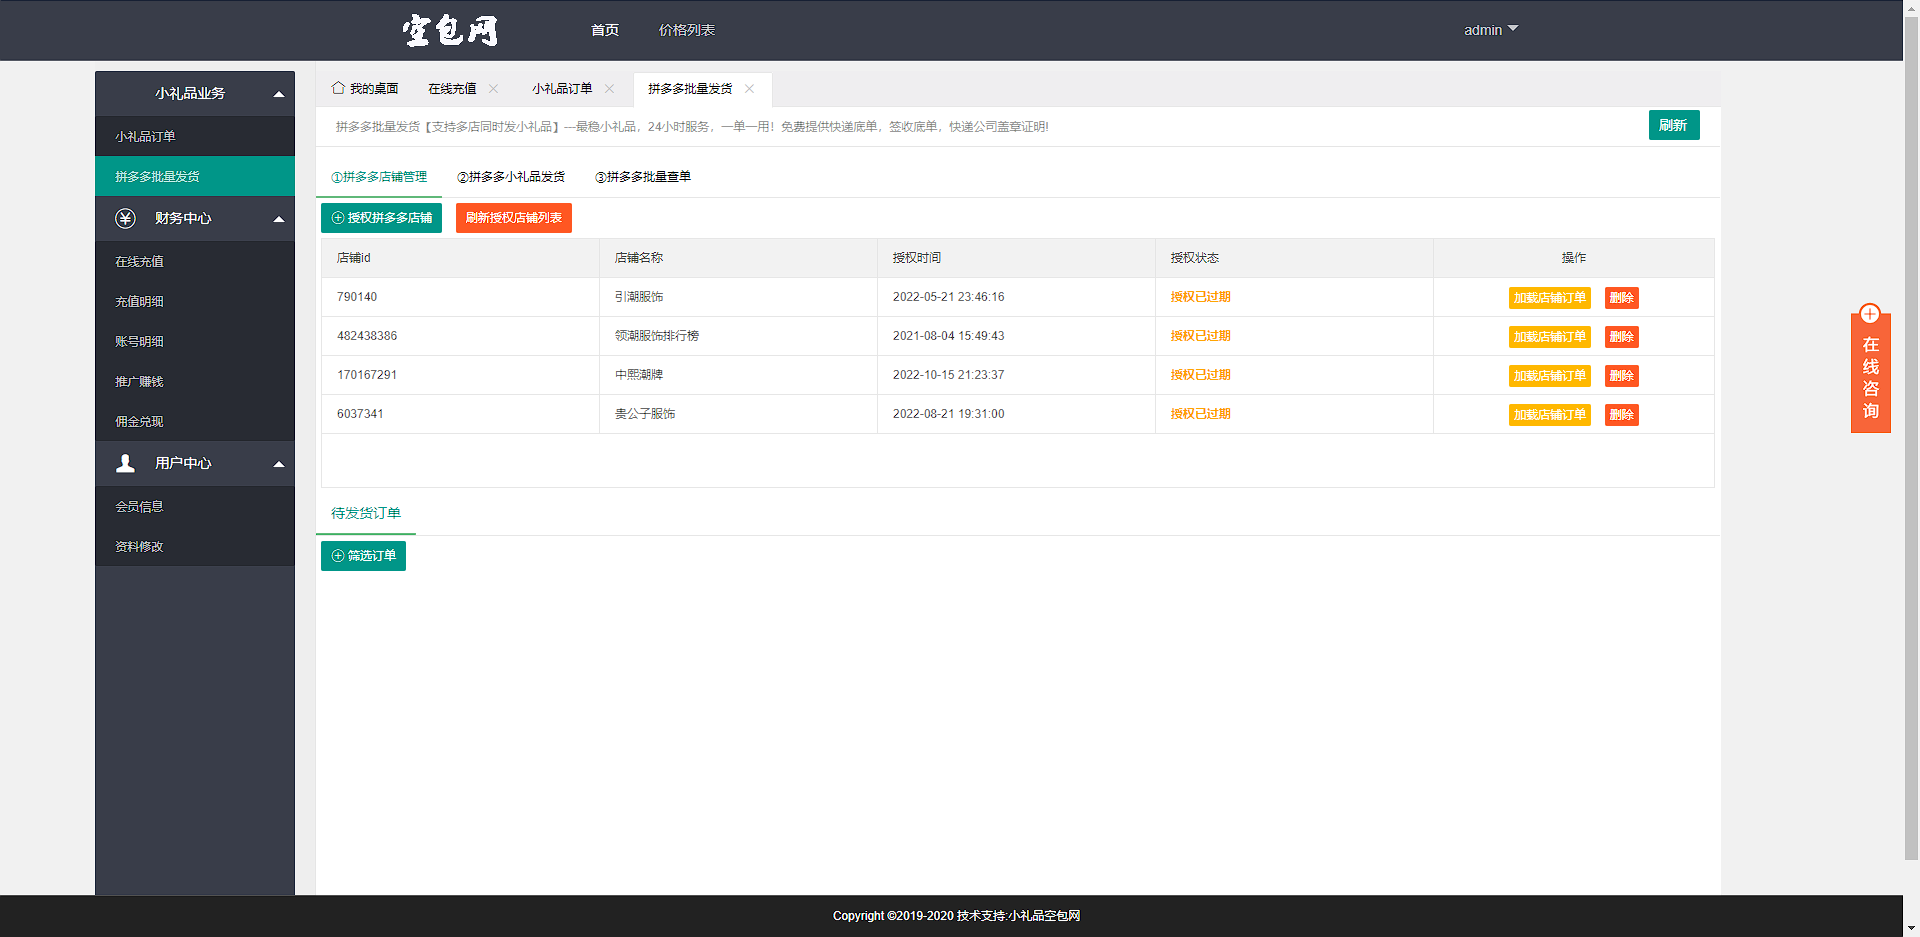Click 刷新授权店铺列表 button
The width and height of the screenshot is (1920, 937).
coord(514,218)
